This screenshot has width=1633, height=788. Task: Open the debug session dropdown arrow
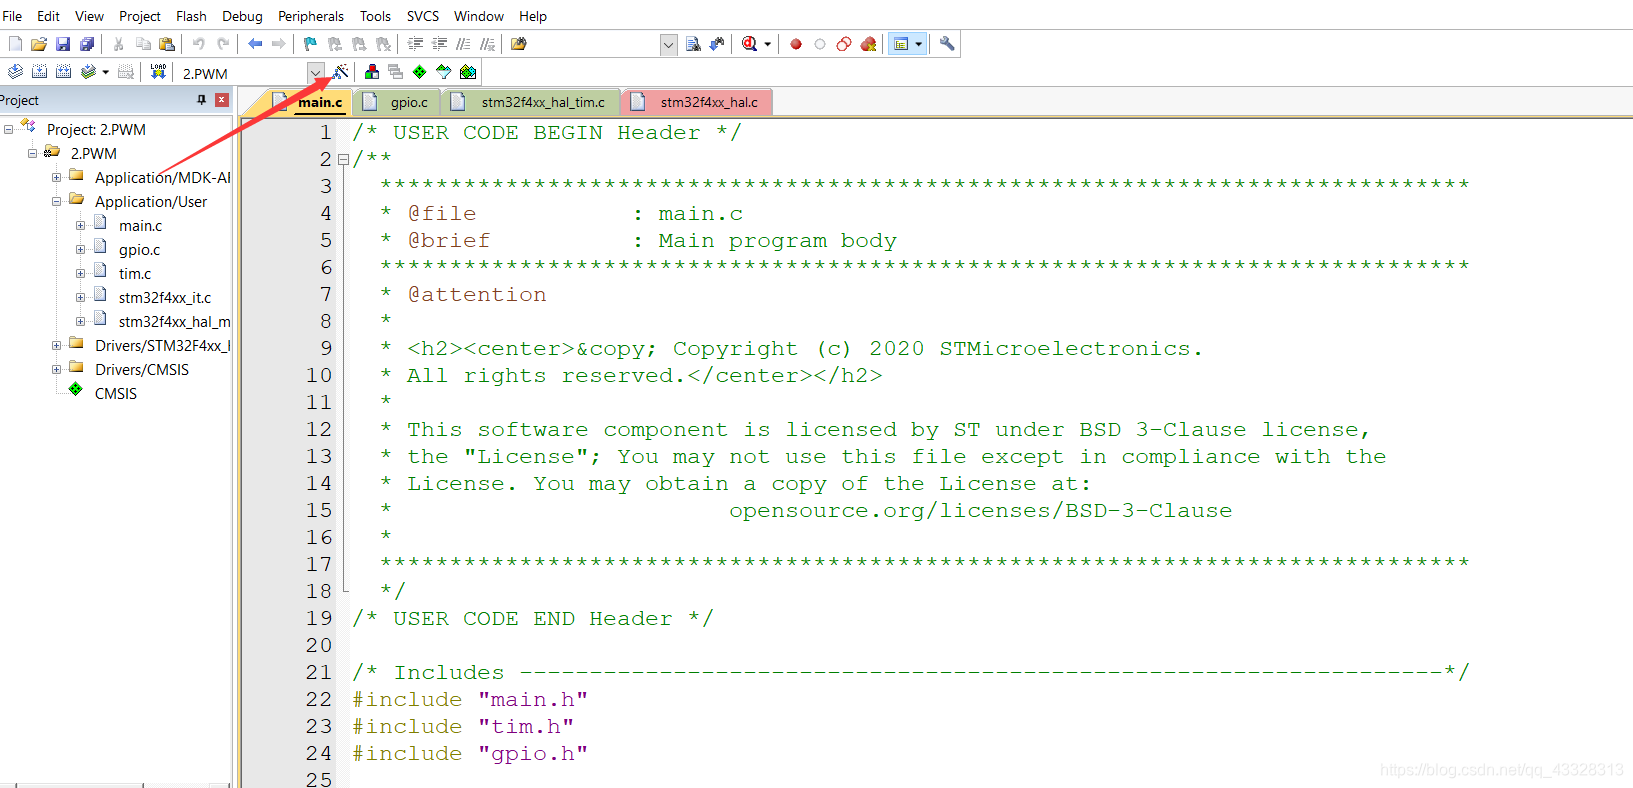tap(768, 44)
